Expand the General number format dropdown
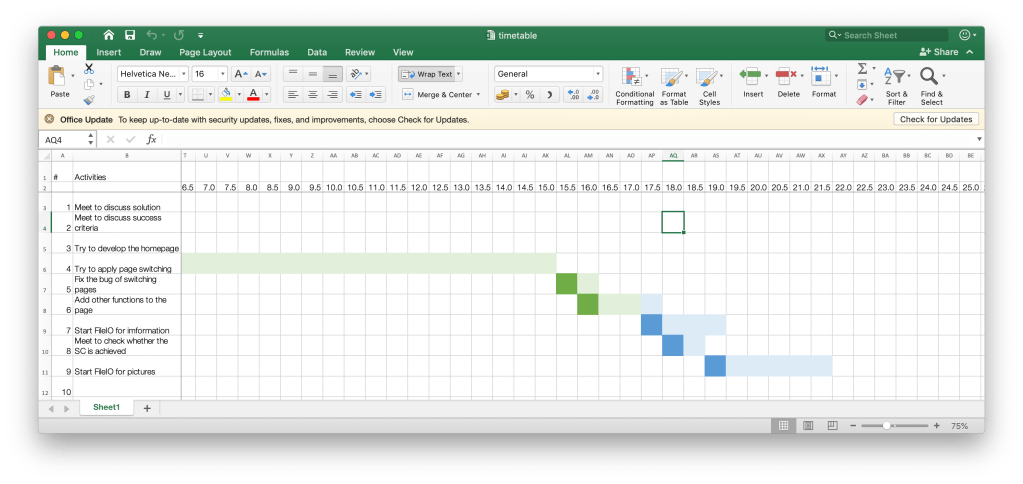1023x484 pixels. (598, 74)
